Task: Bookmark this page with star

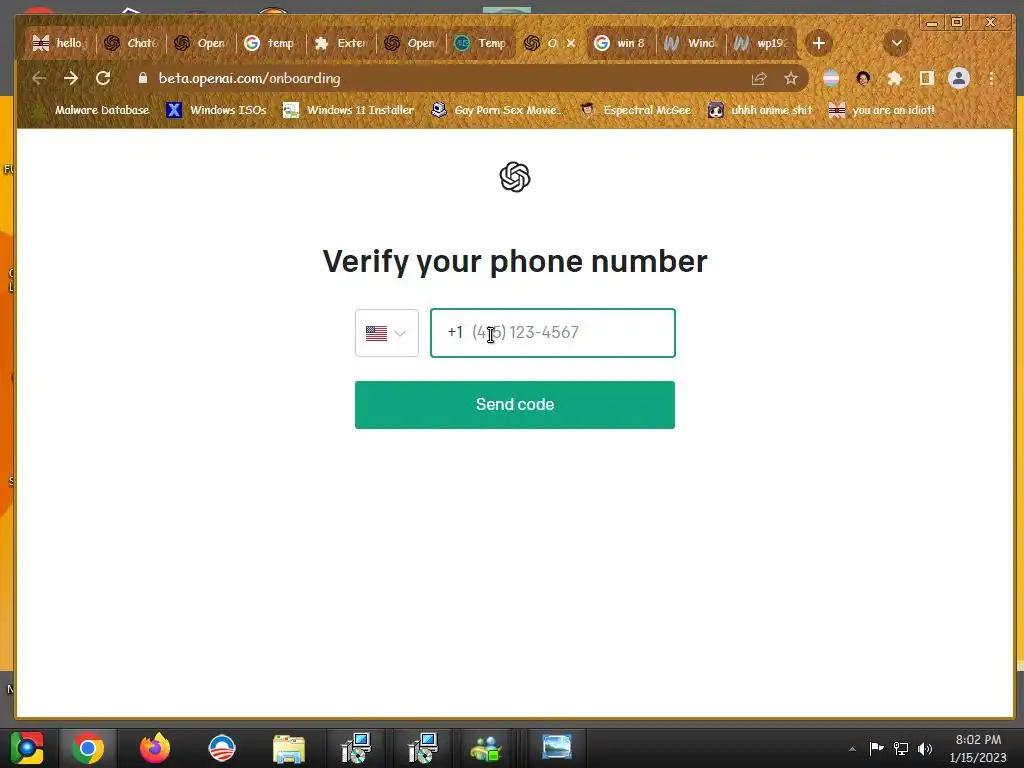Action: (791, 79)
